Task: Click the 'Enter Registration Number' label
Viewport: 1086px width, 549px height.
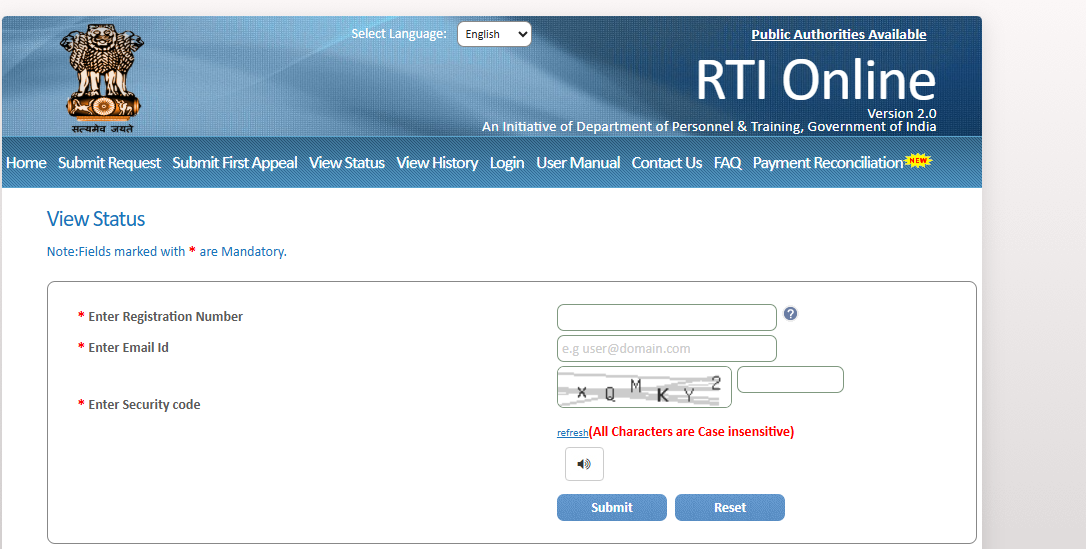Action: [166, 316]
